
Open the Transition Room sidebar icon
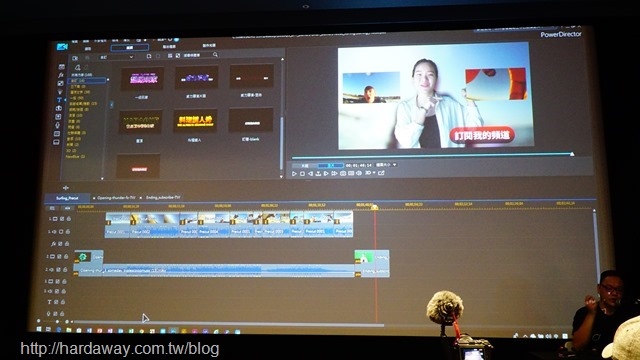[x=59, y=108]
